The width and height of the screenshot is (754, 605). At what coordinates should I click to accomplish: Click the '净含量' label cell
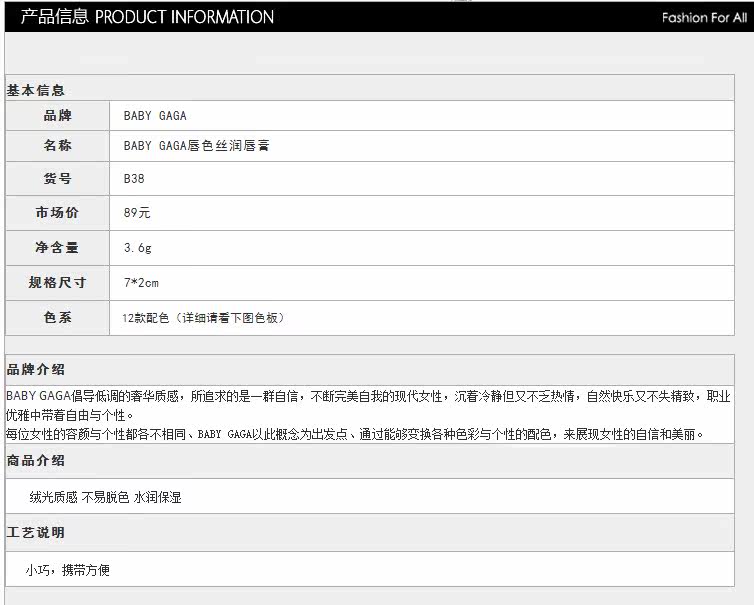click(58, 248)
